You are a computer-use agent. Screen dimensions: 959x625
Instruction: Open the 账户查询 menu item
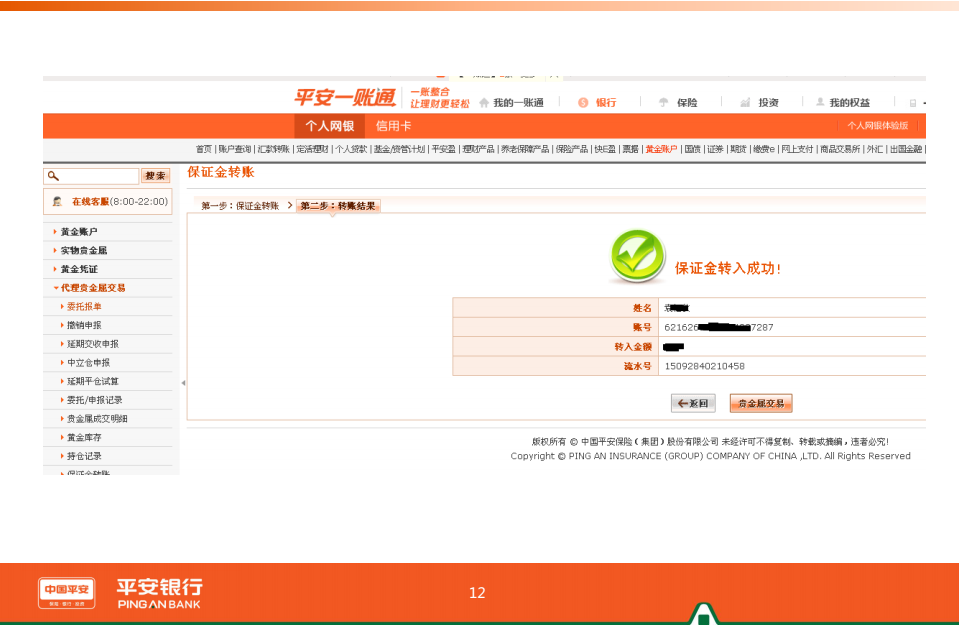pyautogui.click(x=235, y=149)
